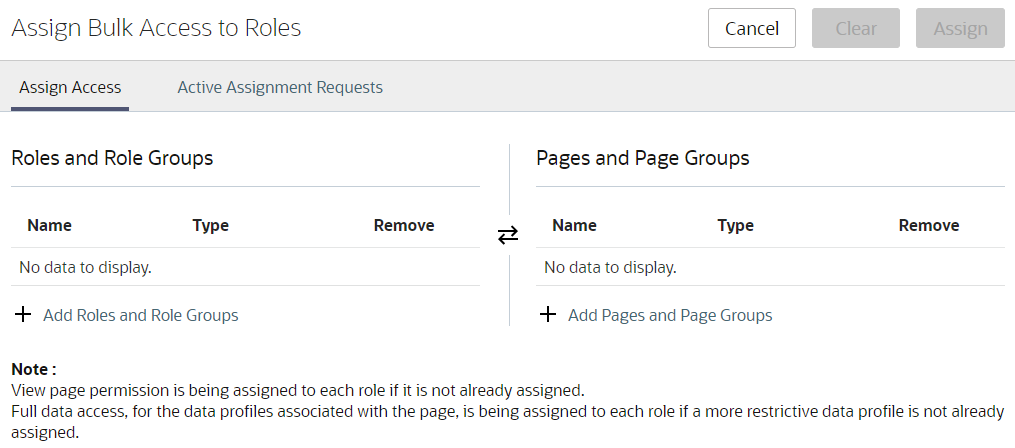
Task: Click the Roles and Role Groups heading
Action: point(112,158)
